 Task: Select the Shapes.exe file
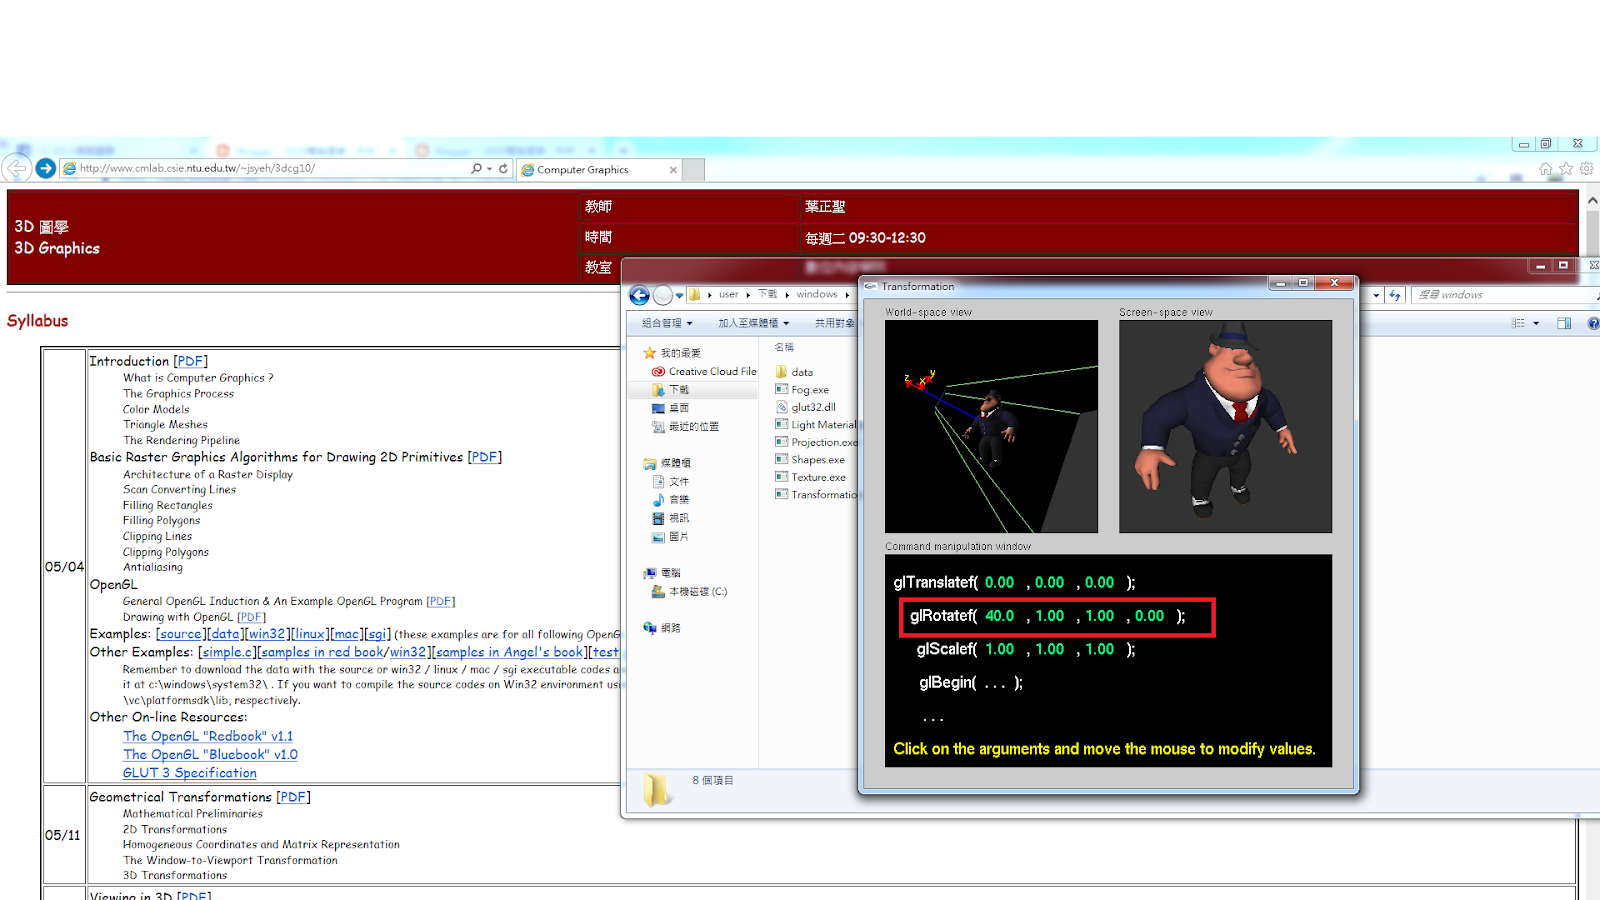click(810, 460)
